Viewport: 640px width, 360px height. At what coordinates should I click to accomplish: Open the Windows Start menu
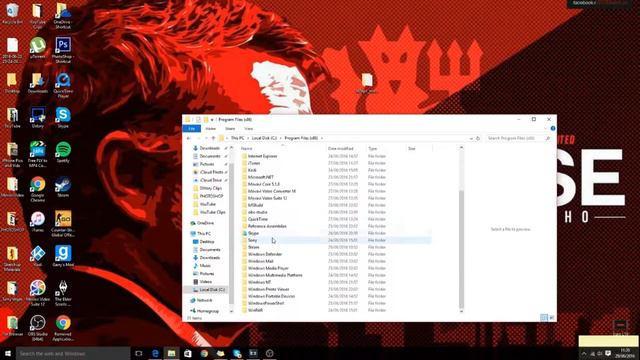7,353
